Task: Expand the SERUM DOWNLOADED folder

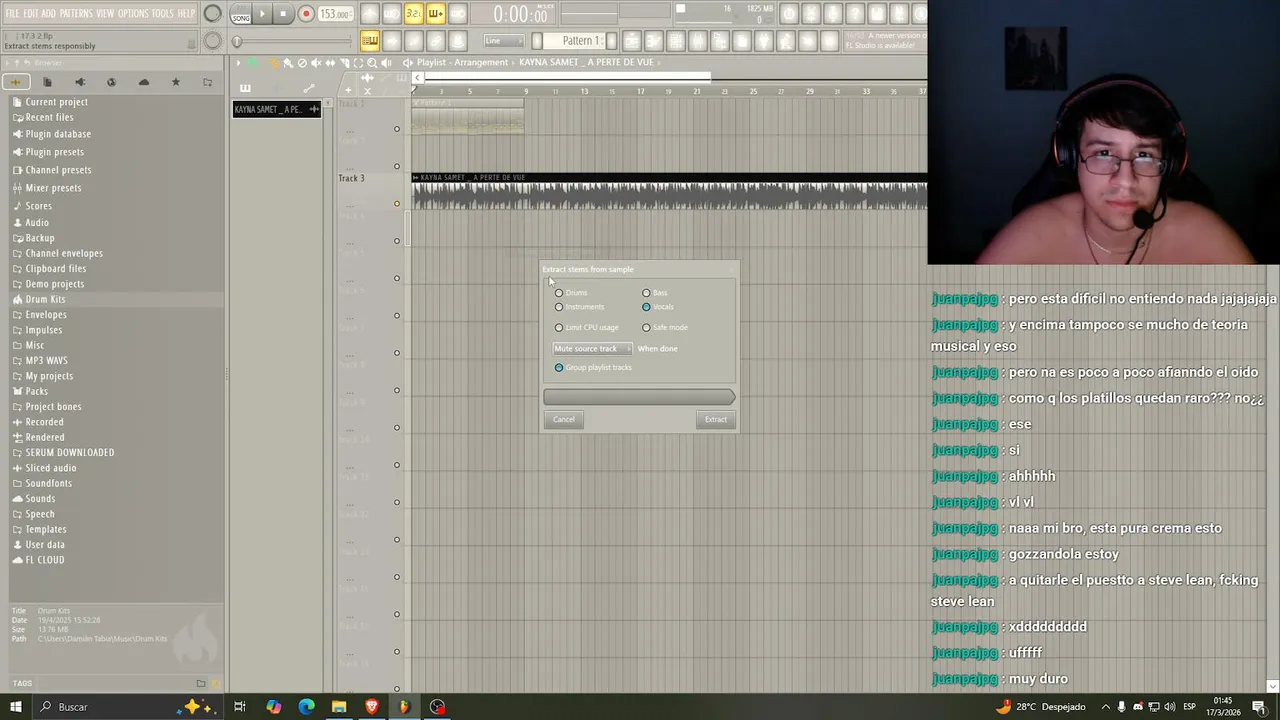Action: pos(69,452)
